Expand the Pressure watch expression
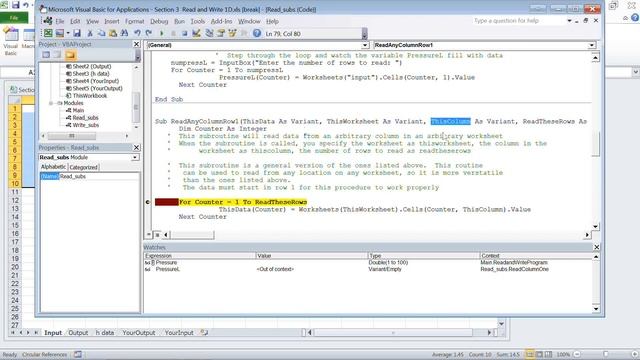The image size is (640, 360). tap(153, 263)
